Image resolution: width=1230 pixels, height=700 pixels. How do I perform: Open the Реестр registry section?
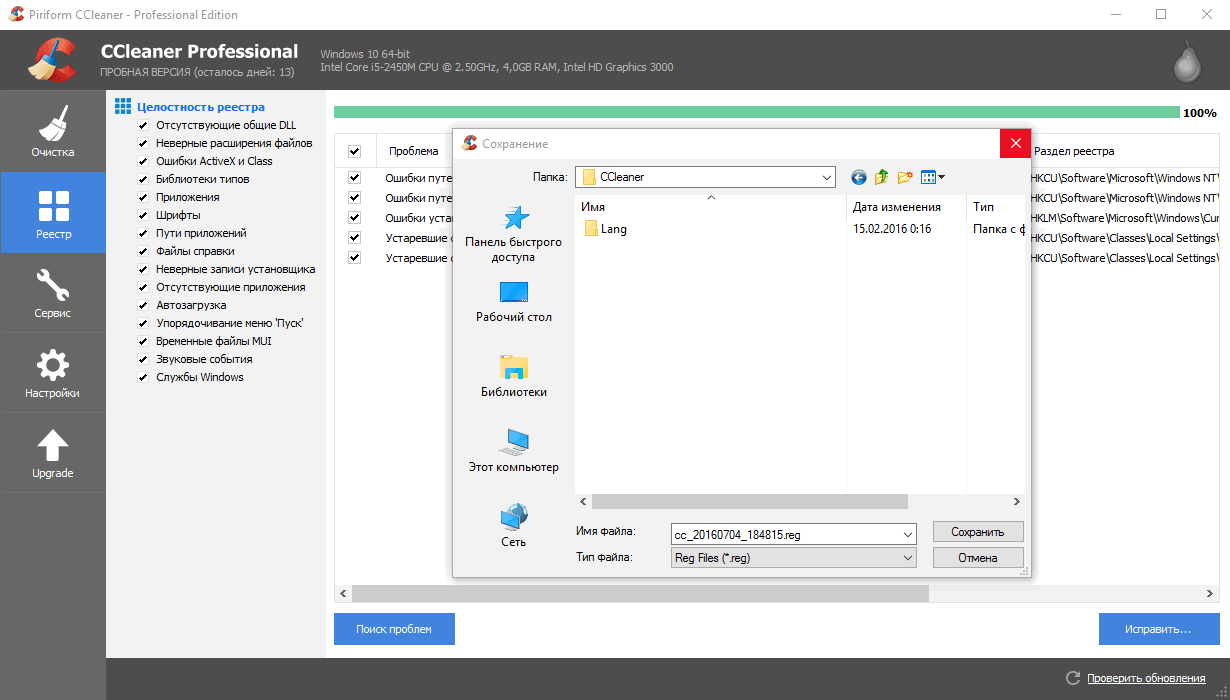pos(52,212)
